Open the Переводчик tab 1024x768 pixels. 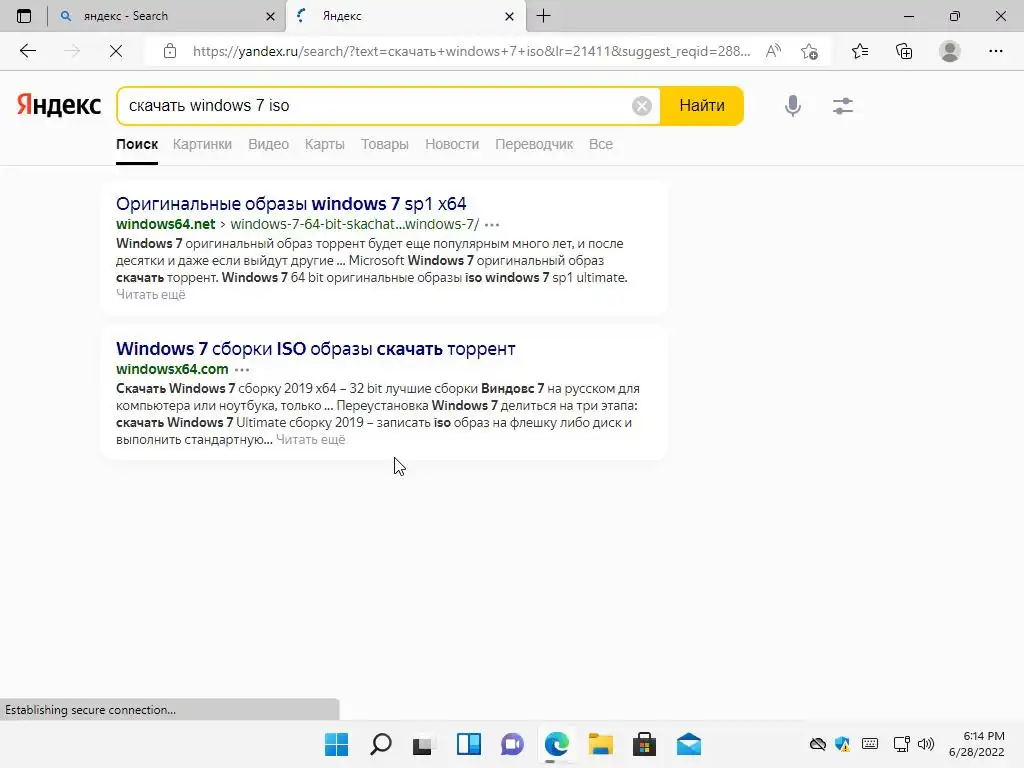(534, 144)
